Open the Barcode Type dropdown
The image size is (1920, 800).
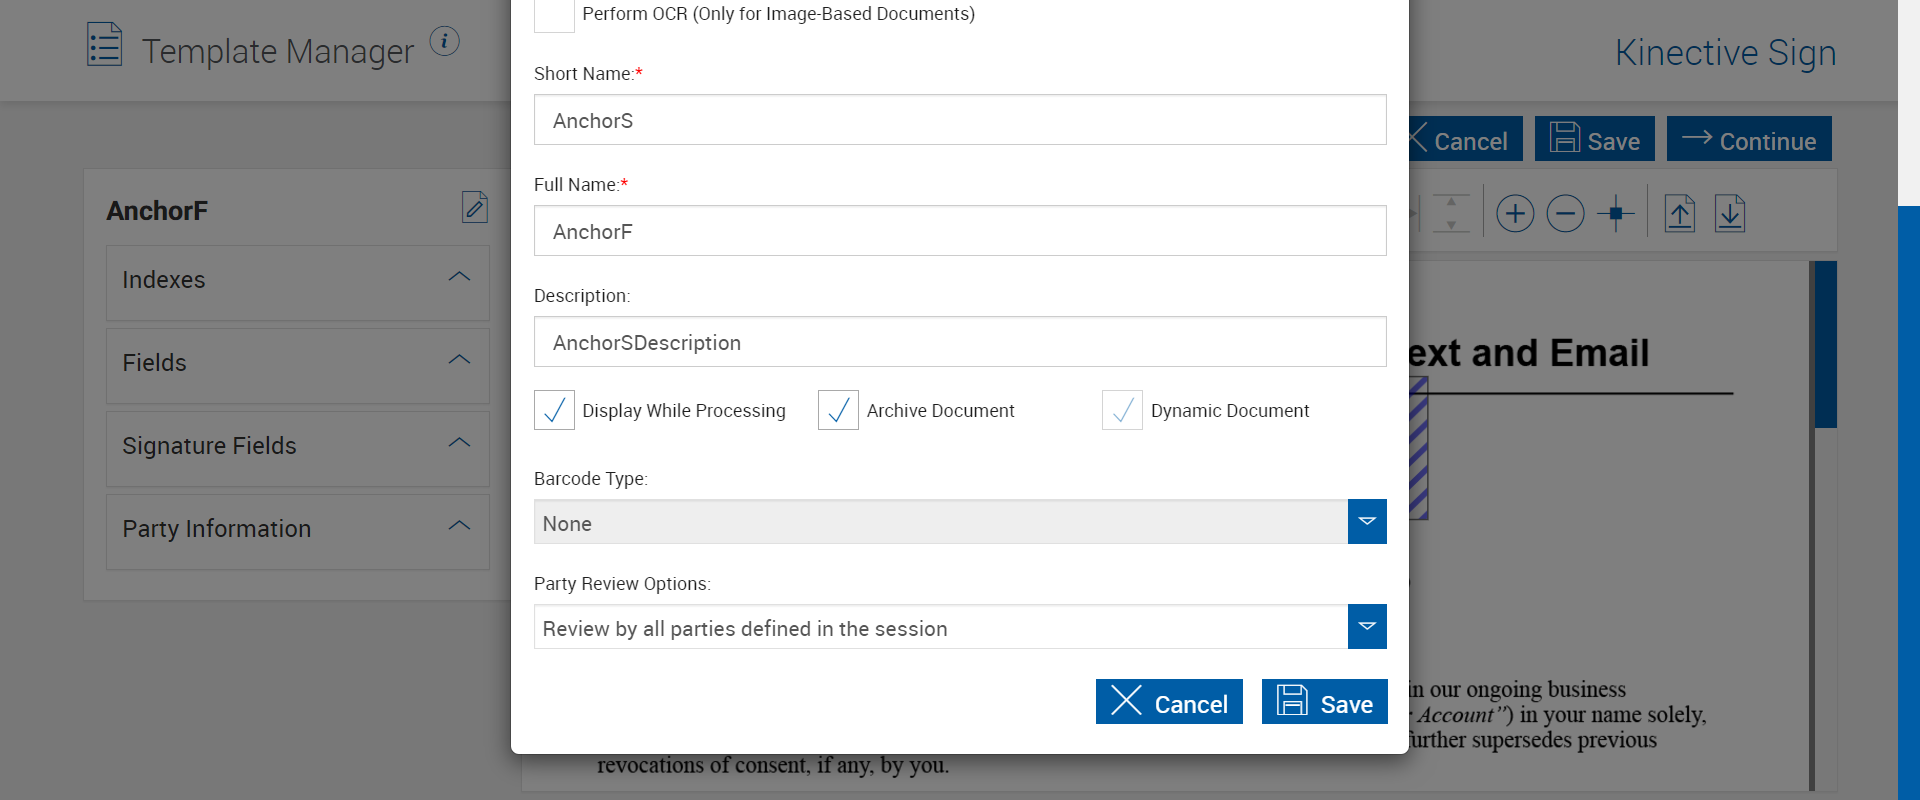[x=1366, y=522]
